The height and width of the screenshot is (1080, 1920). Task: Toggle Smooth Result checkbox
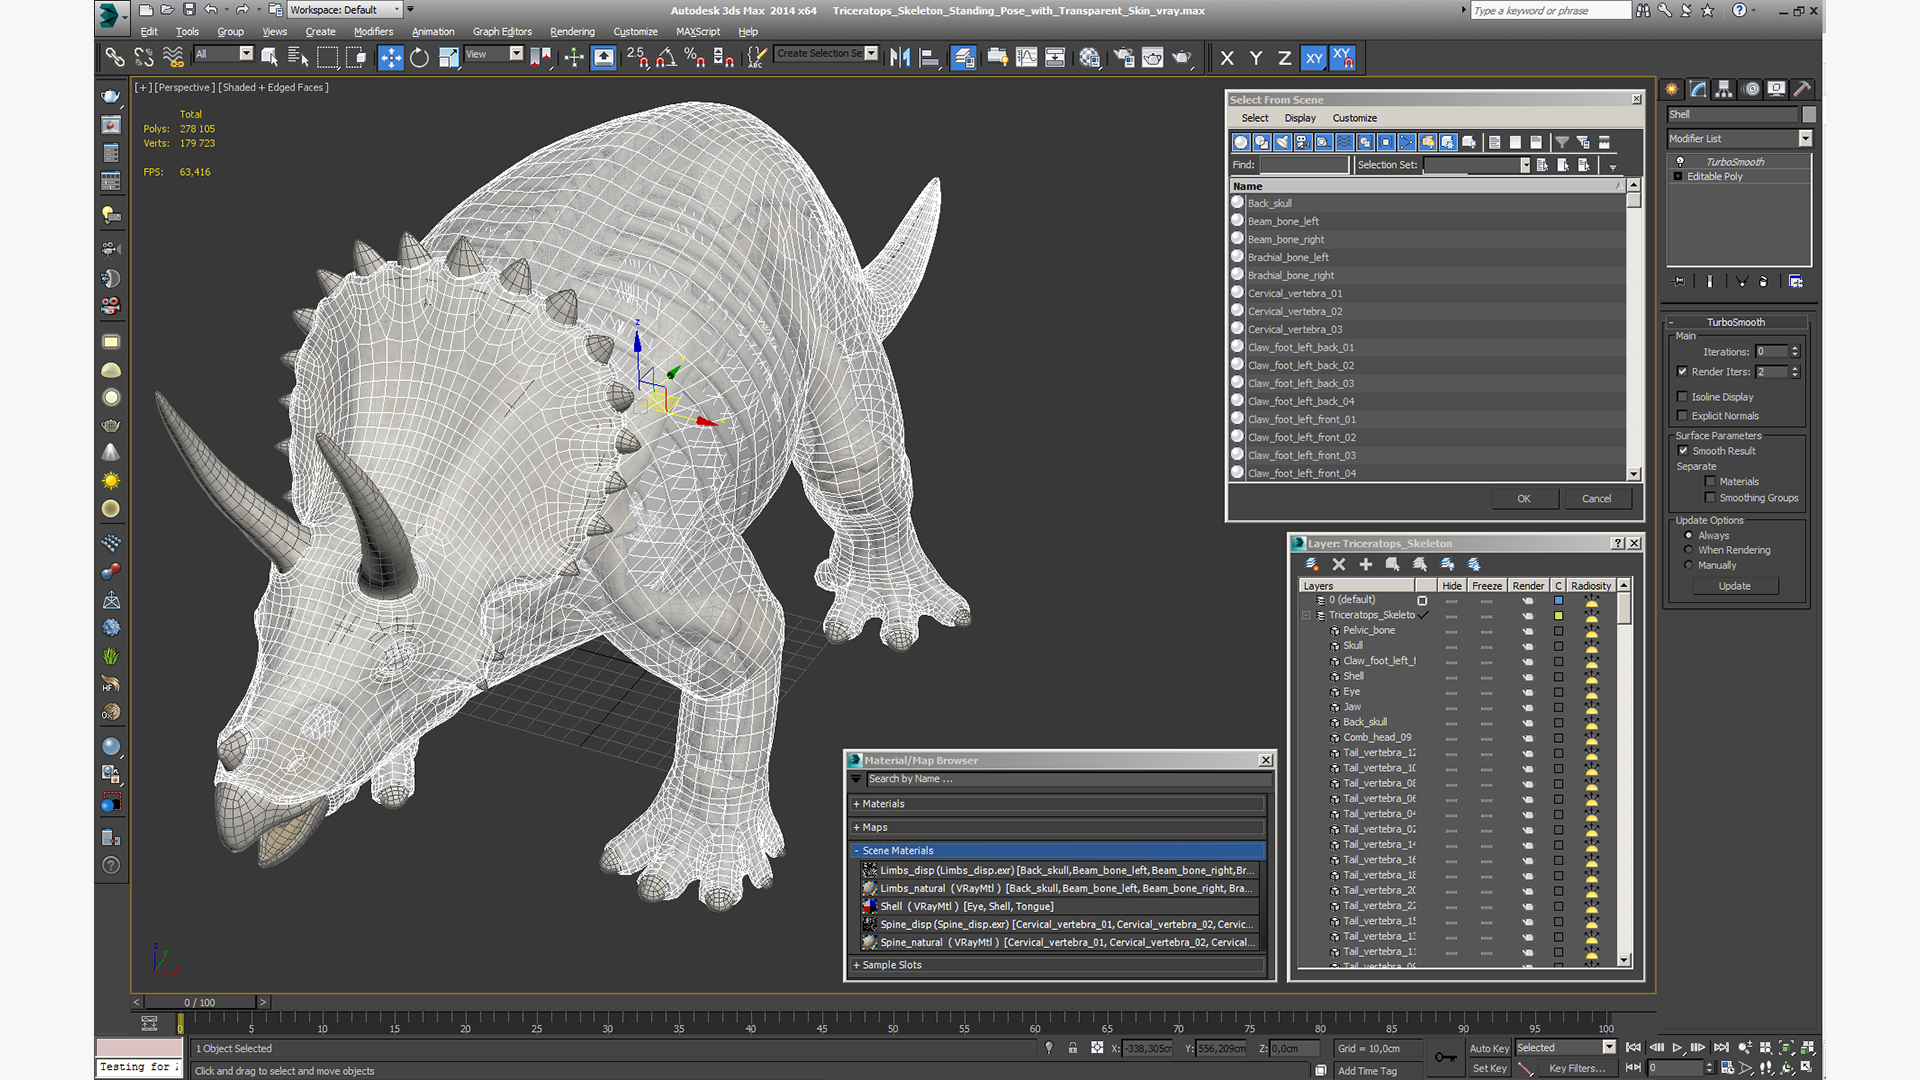pyautogui.click(x=1683, y=451)
